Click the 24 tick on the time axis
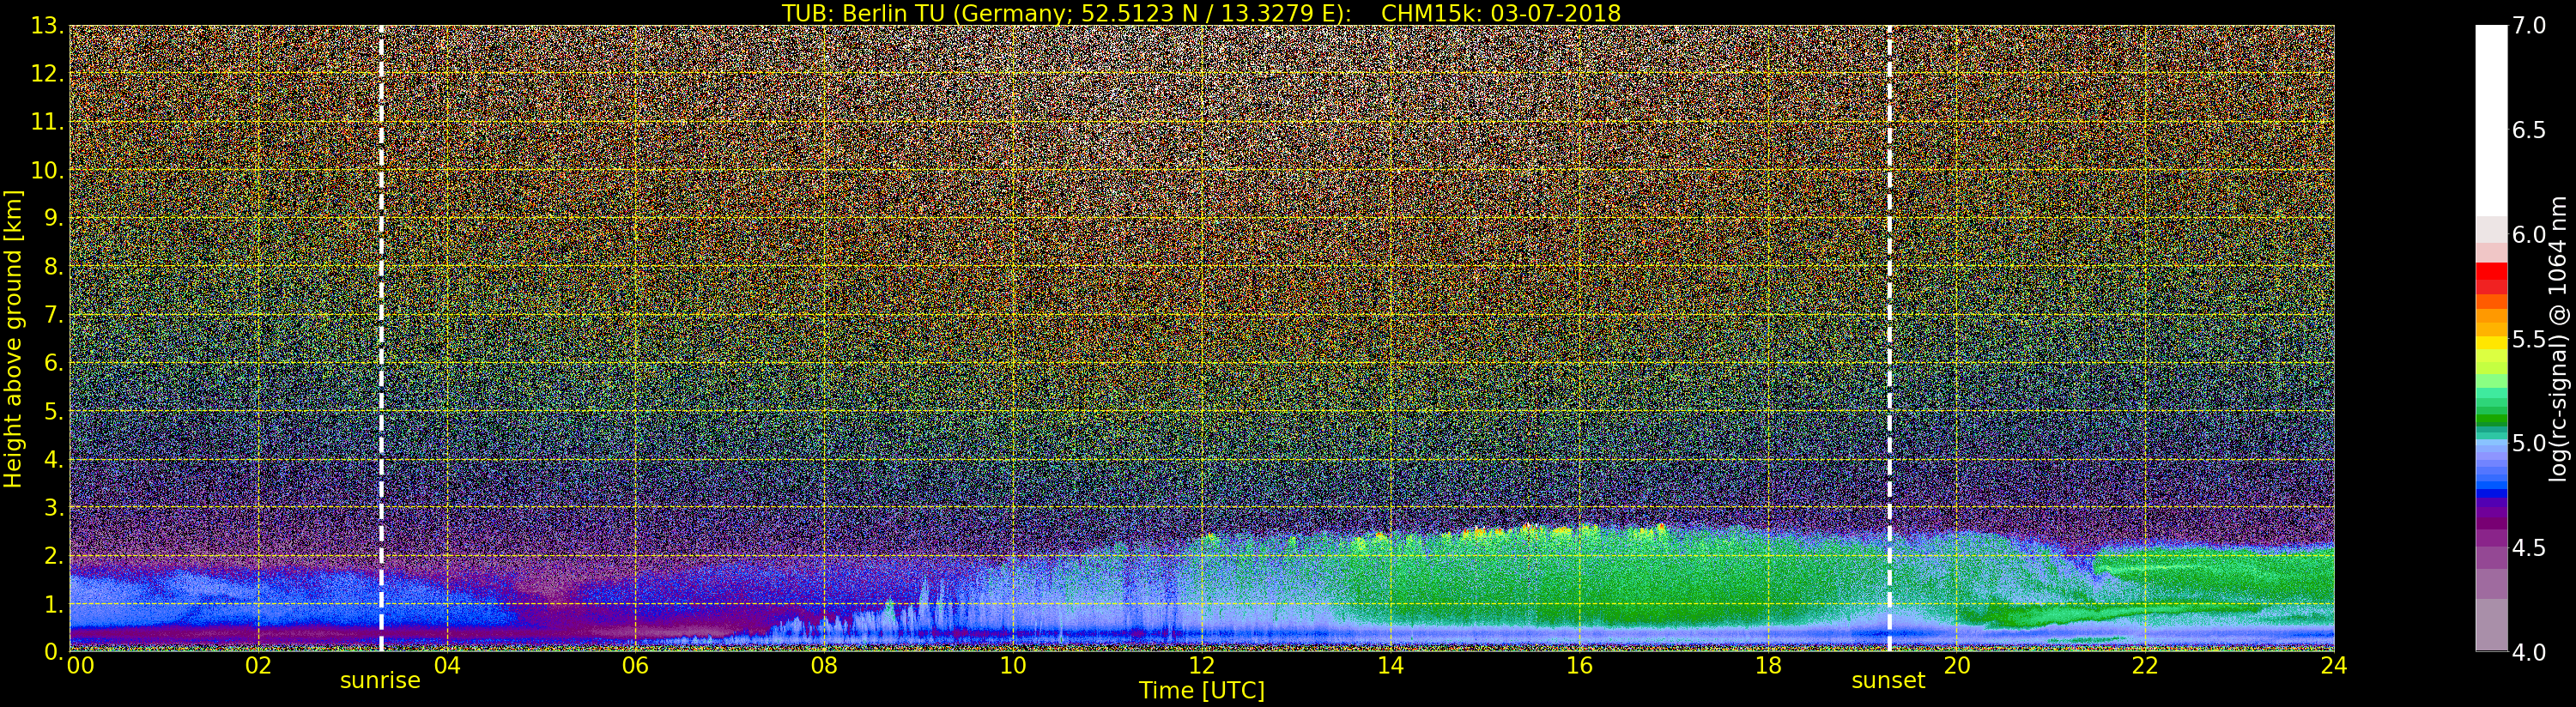The height and width of the screenshot is (707, 2576). [x=2333, y=666]
